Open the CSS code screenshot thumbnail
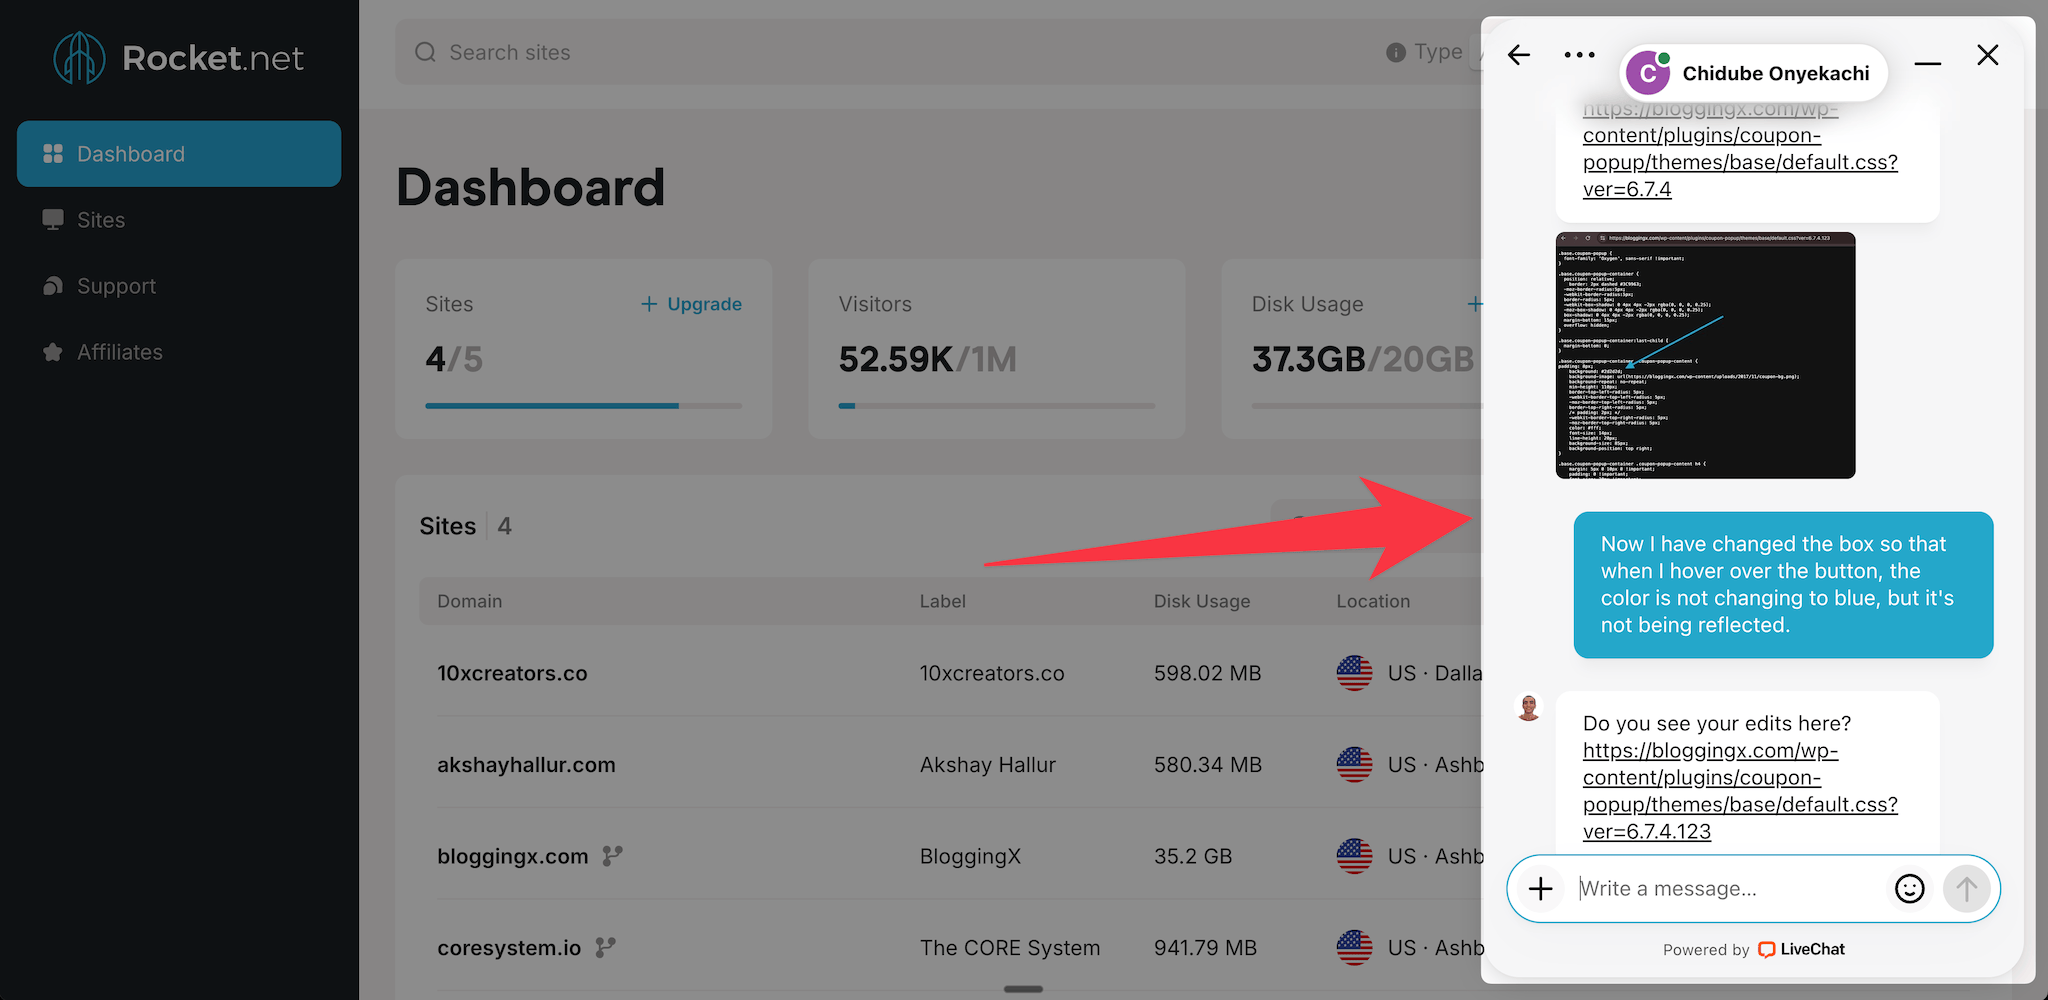This screenshot has width=2048, height=1000. click(1705, 355)
